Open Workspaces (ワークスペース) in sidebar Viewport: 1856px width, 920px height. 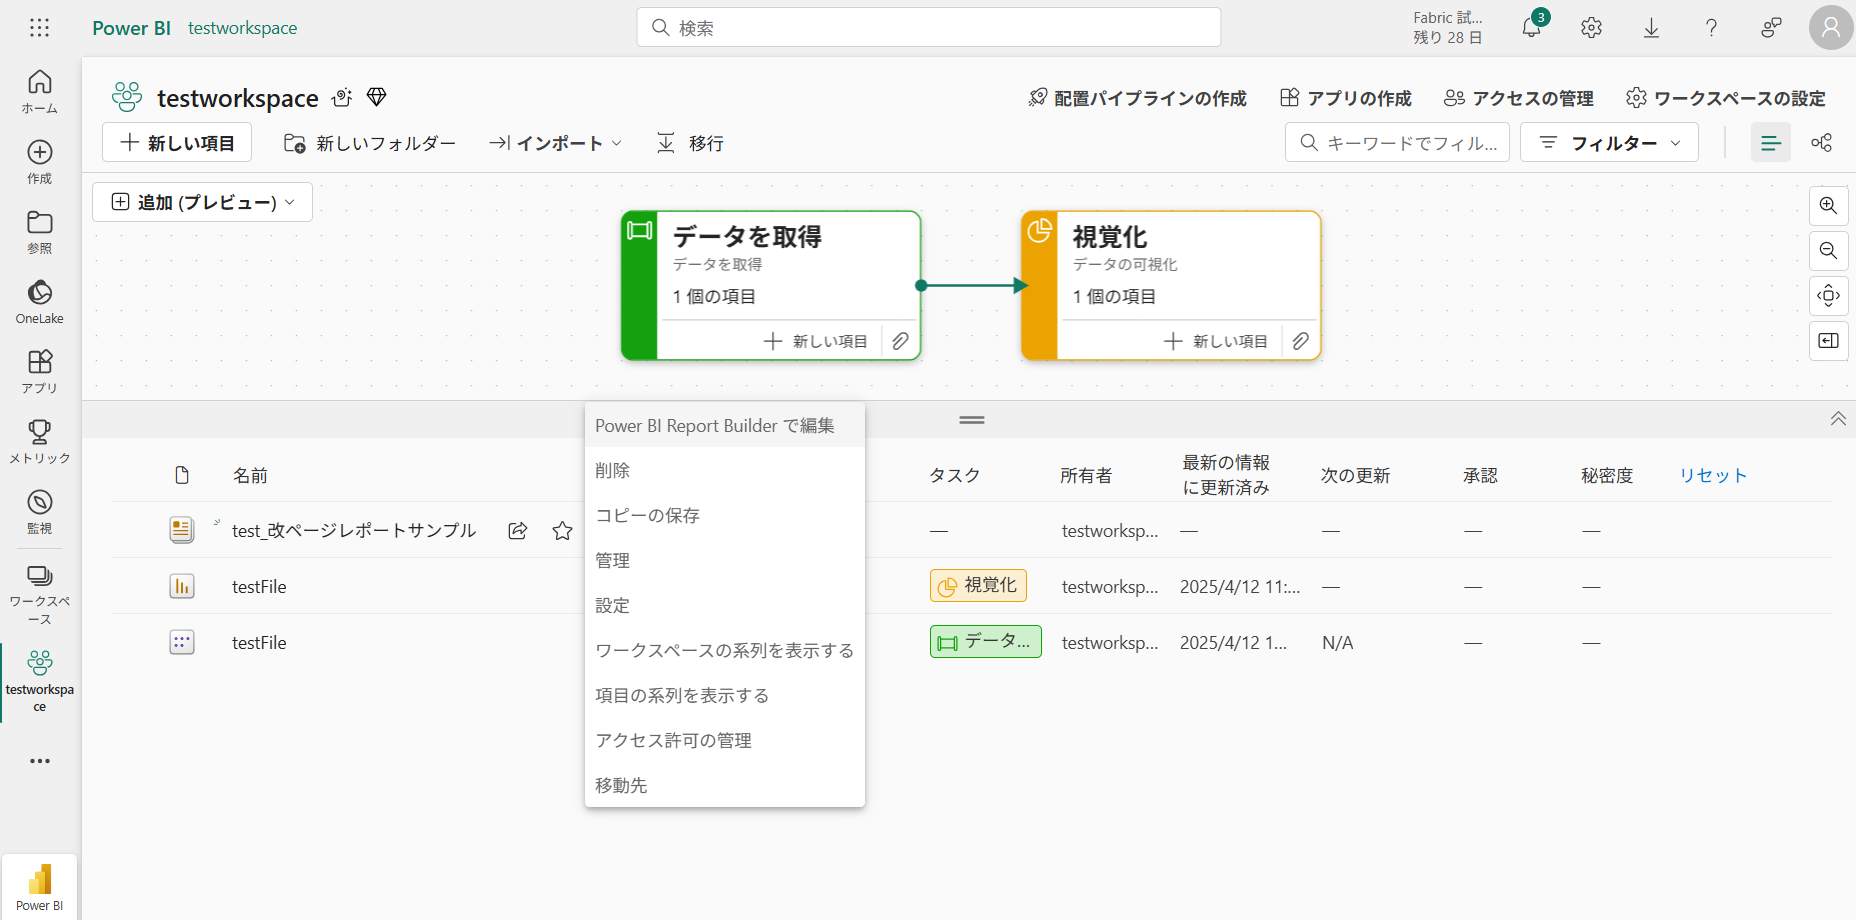click(x=40, y=594)
